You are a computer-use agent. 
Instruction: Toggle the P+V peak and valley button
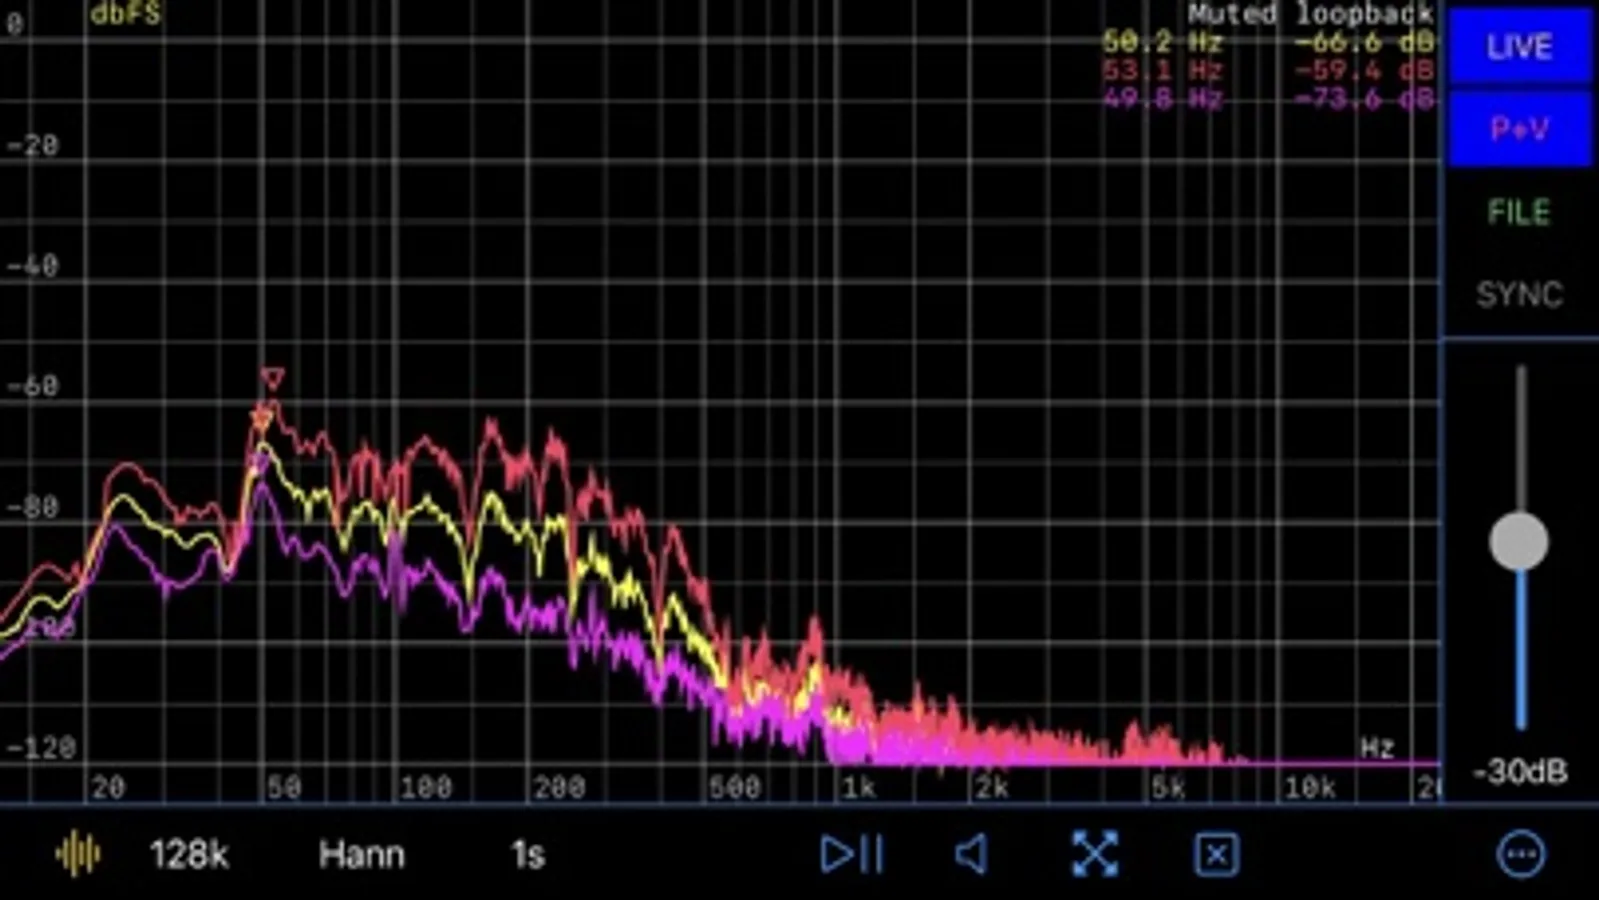click(x=1519, y=129)
